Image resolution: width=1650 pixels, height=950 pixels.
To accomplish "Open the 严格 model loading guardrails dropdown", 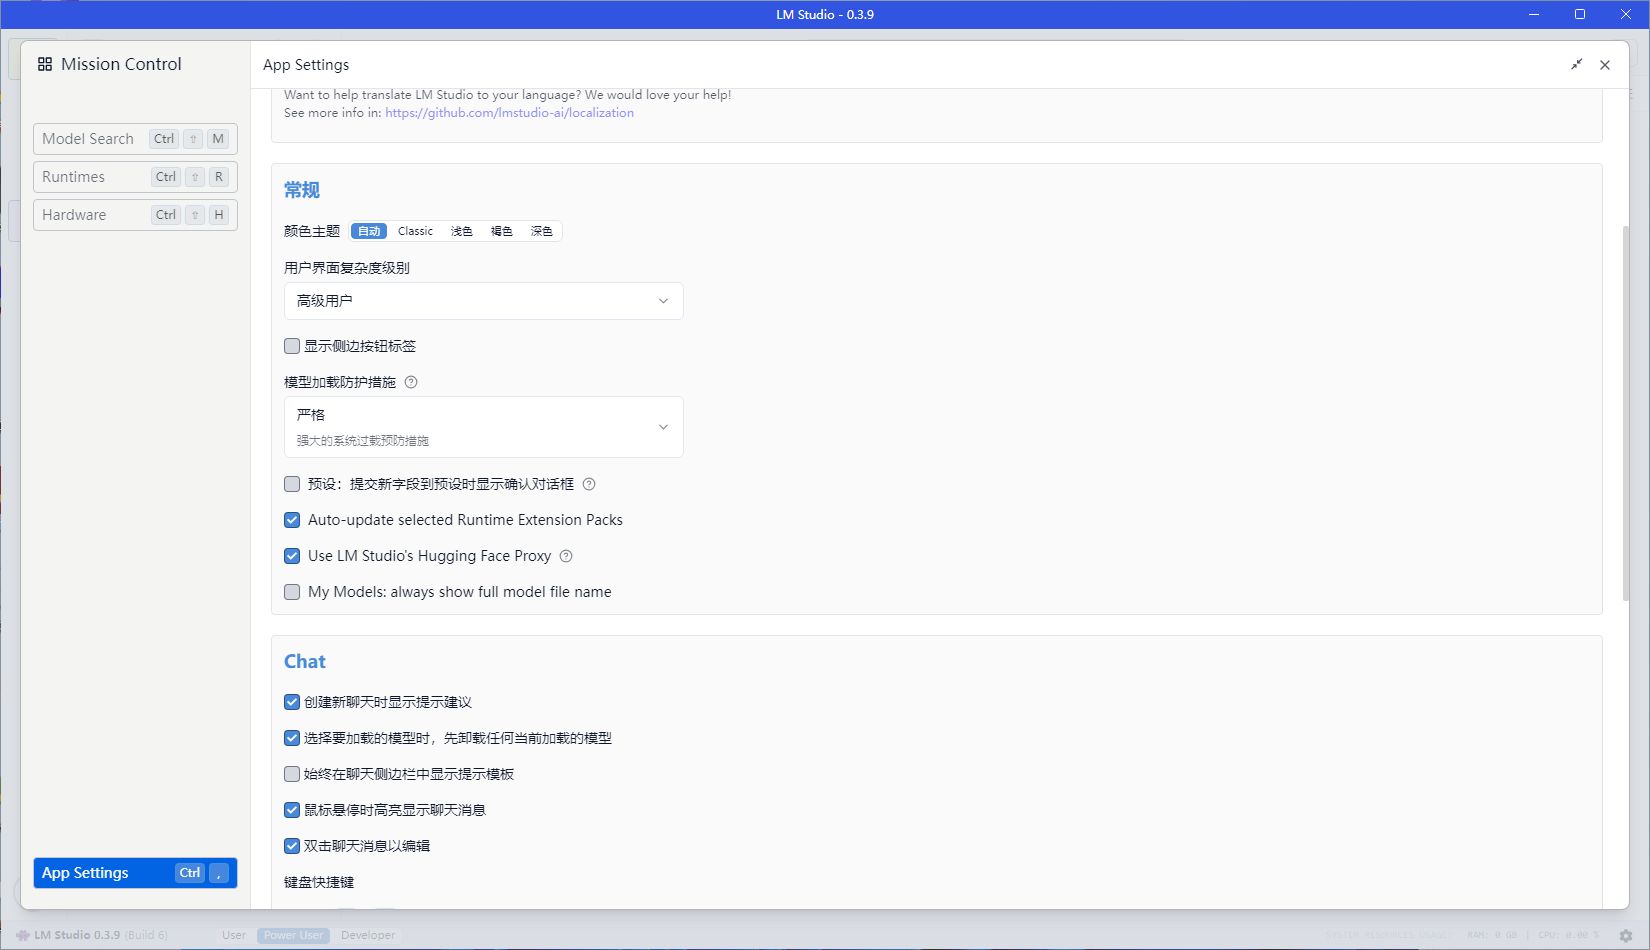I will [x=483, y=427].
